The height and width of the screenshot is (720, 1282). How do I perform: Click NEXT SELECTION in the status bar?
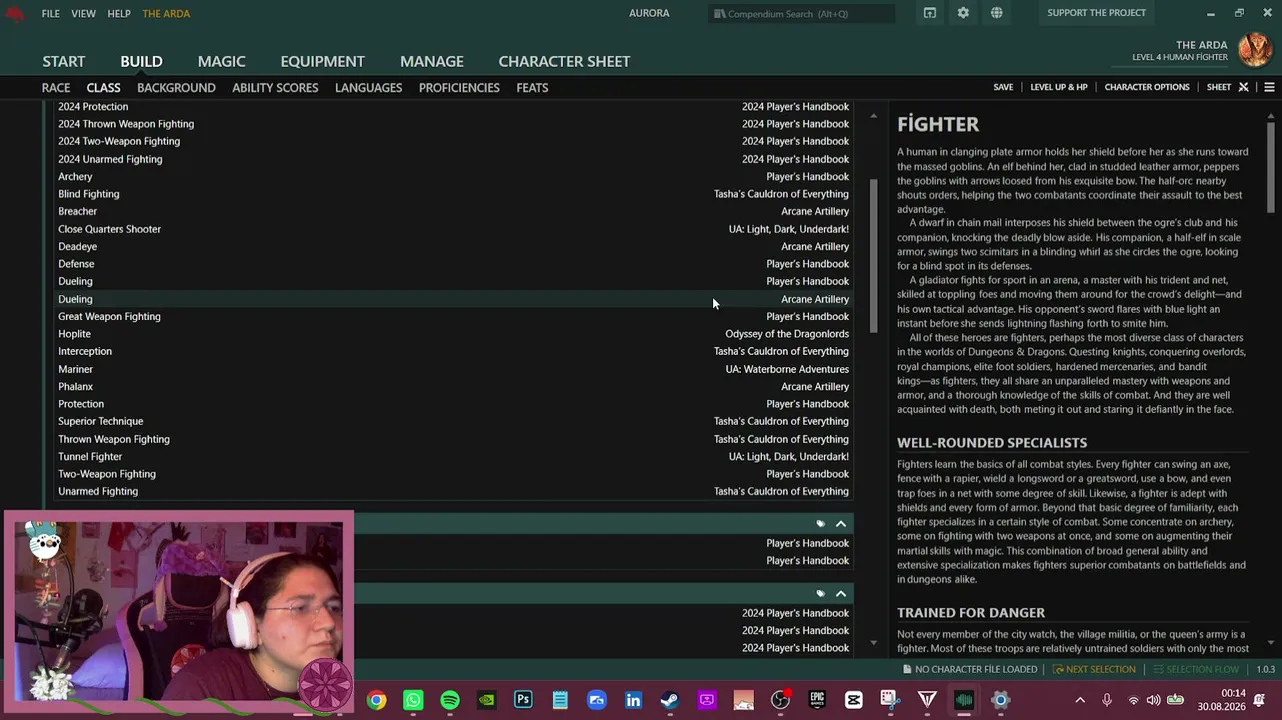pyautogui.click(x=1093, y=669)
